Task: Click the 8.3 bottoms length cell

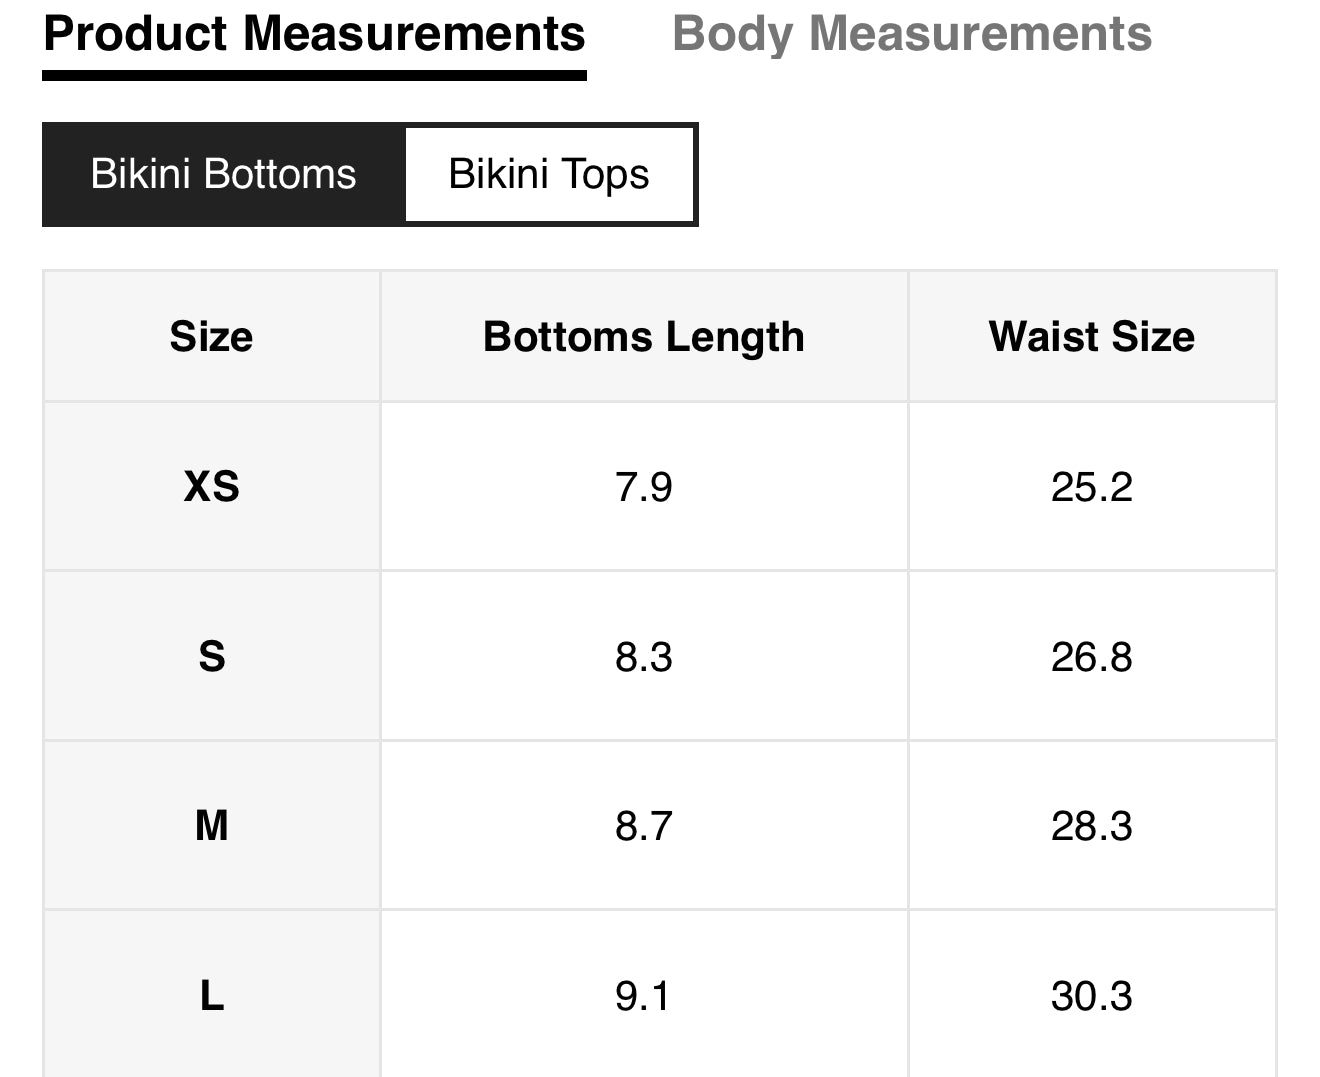Action: tap(644, 657)
